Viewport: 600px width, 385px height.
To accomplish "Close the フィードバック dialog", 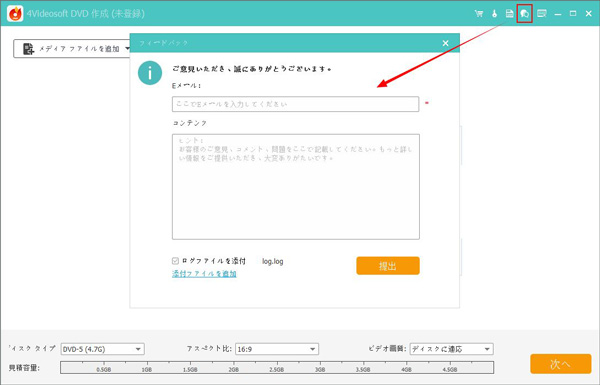I will point(445,43).
